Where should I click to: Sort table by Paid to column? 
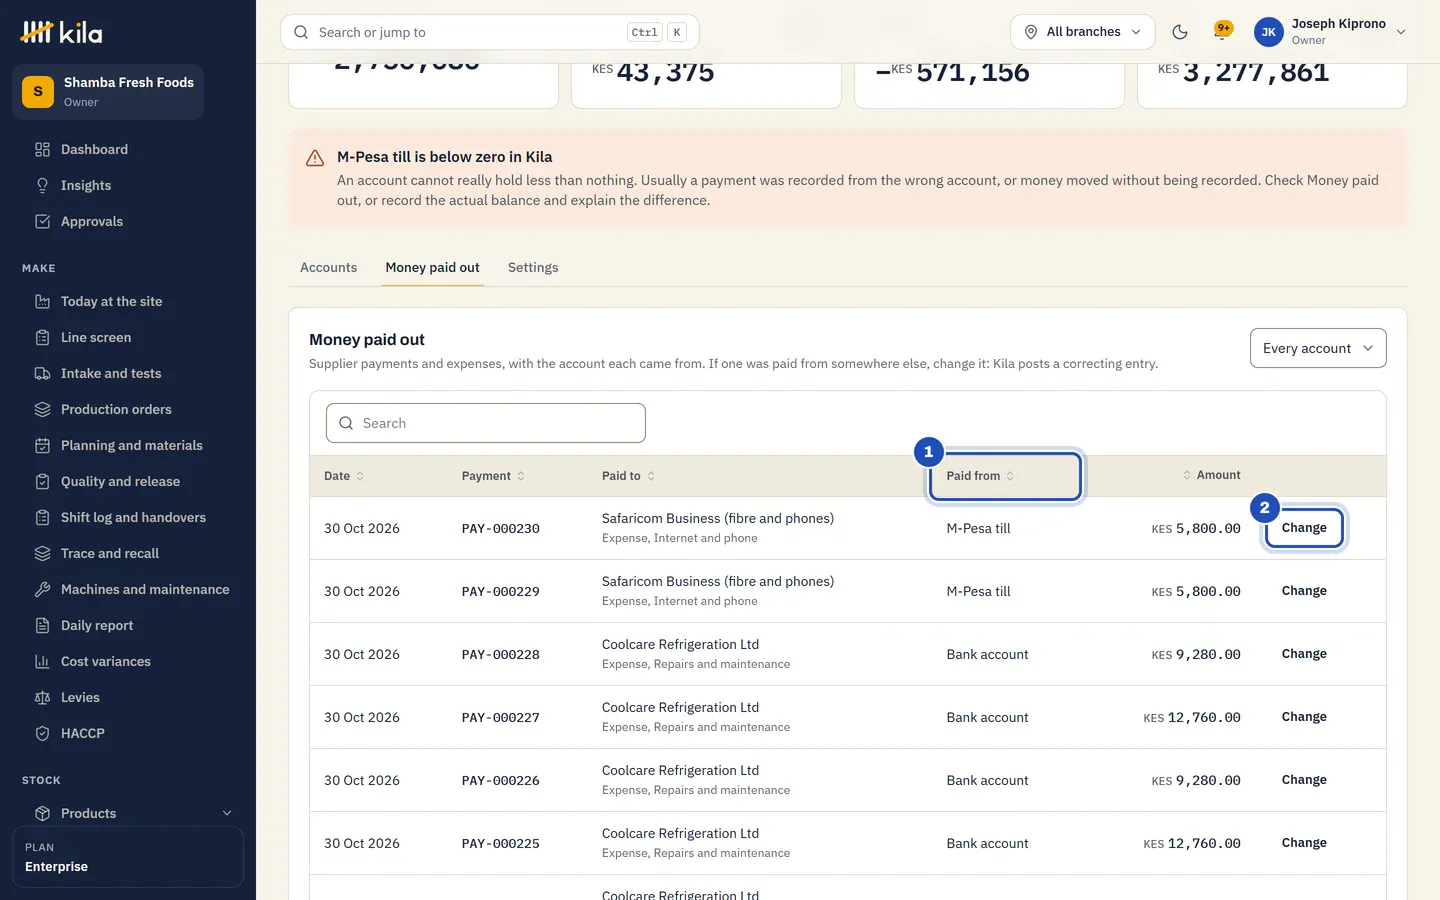[x=628, y=476]
